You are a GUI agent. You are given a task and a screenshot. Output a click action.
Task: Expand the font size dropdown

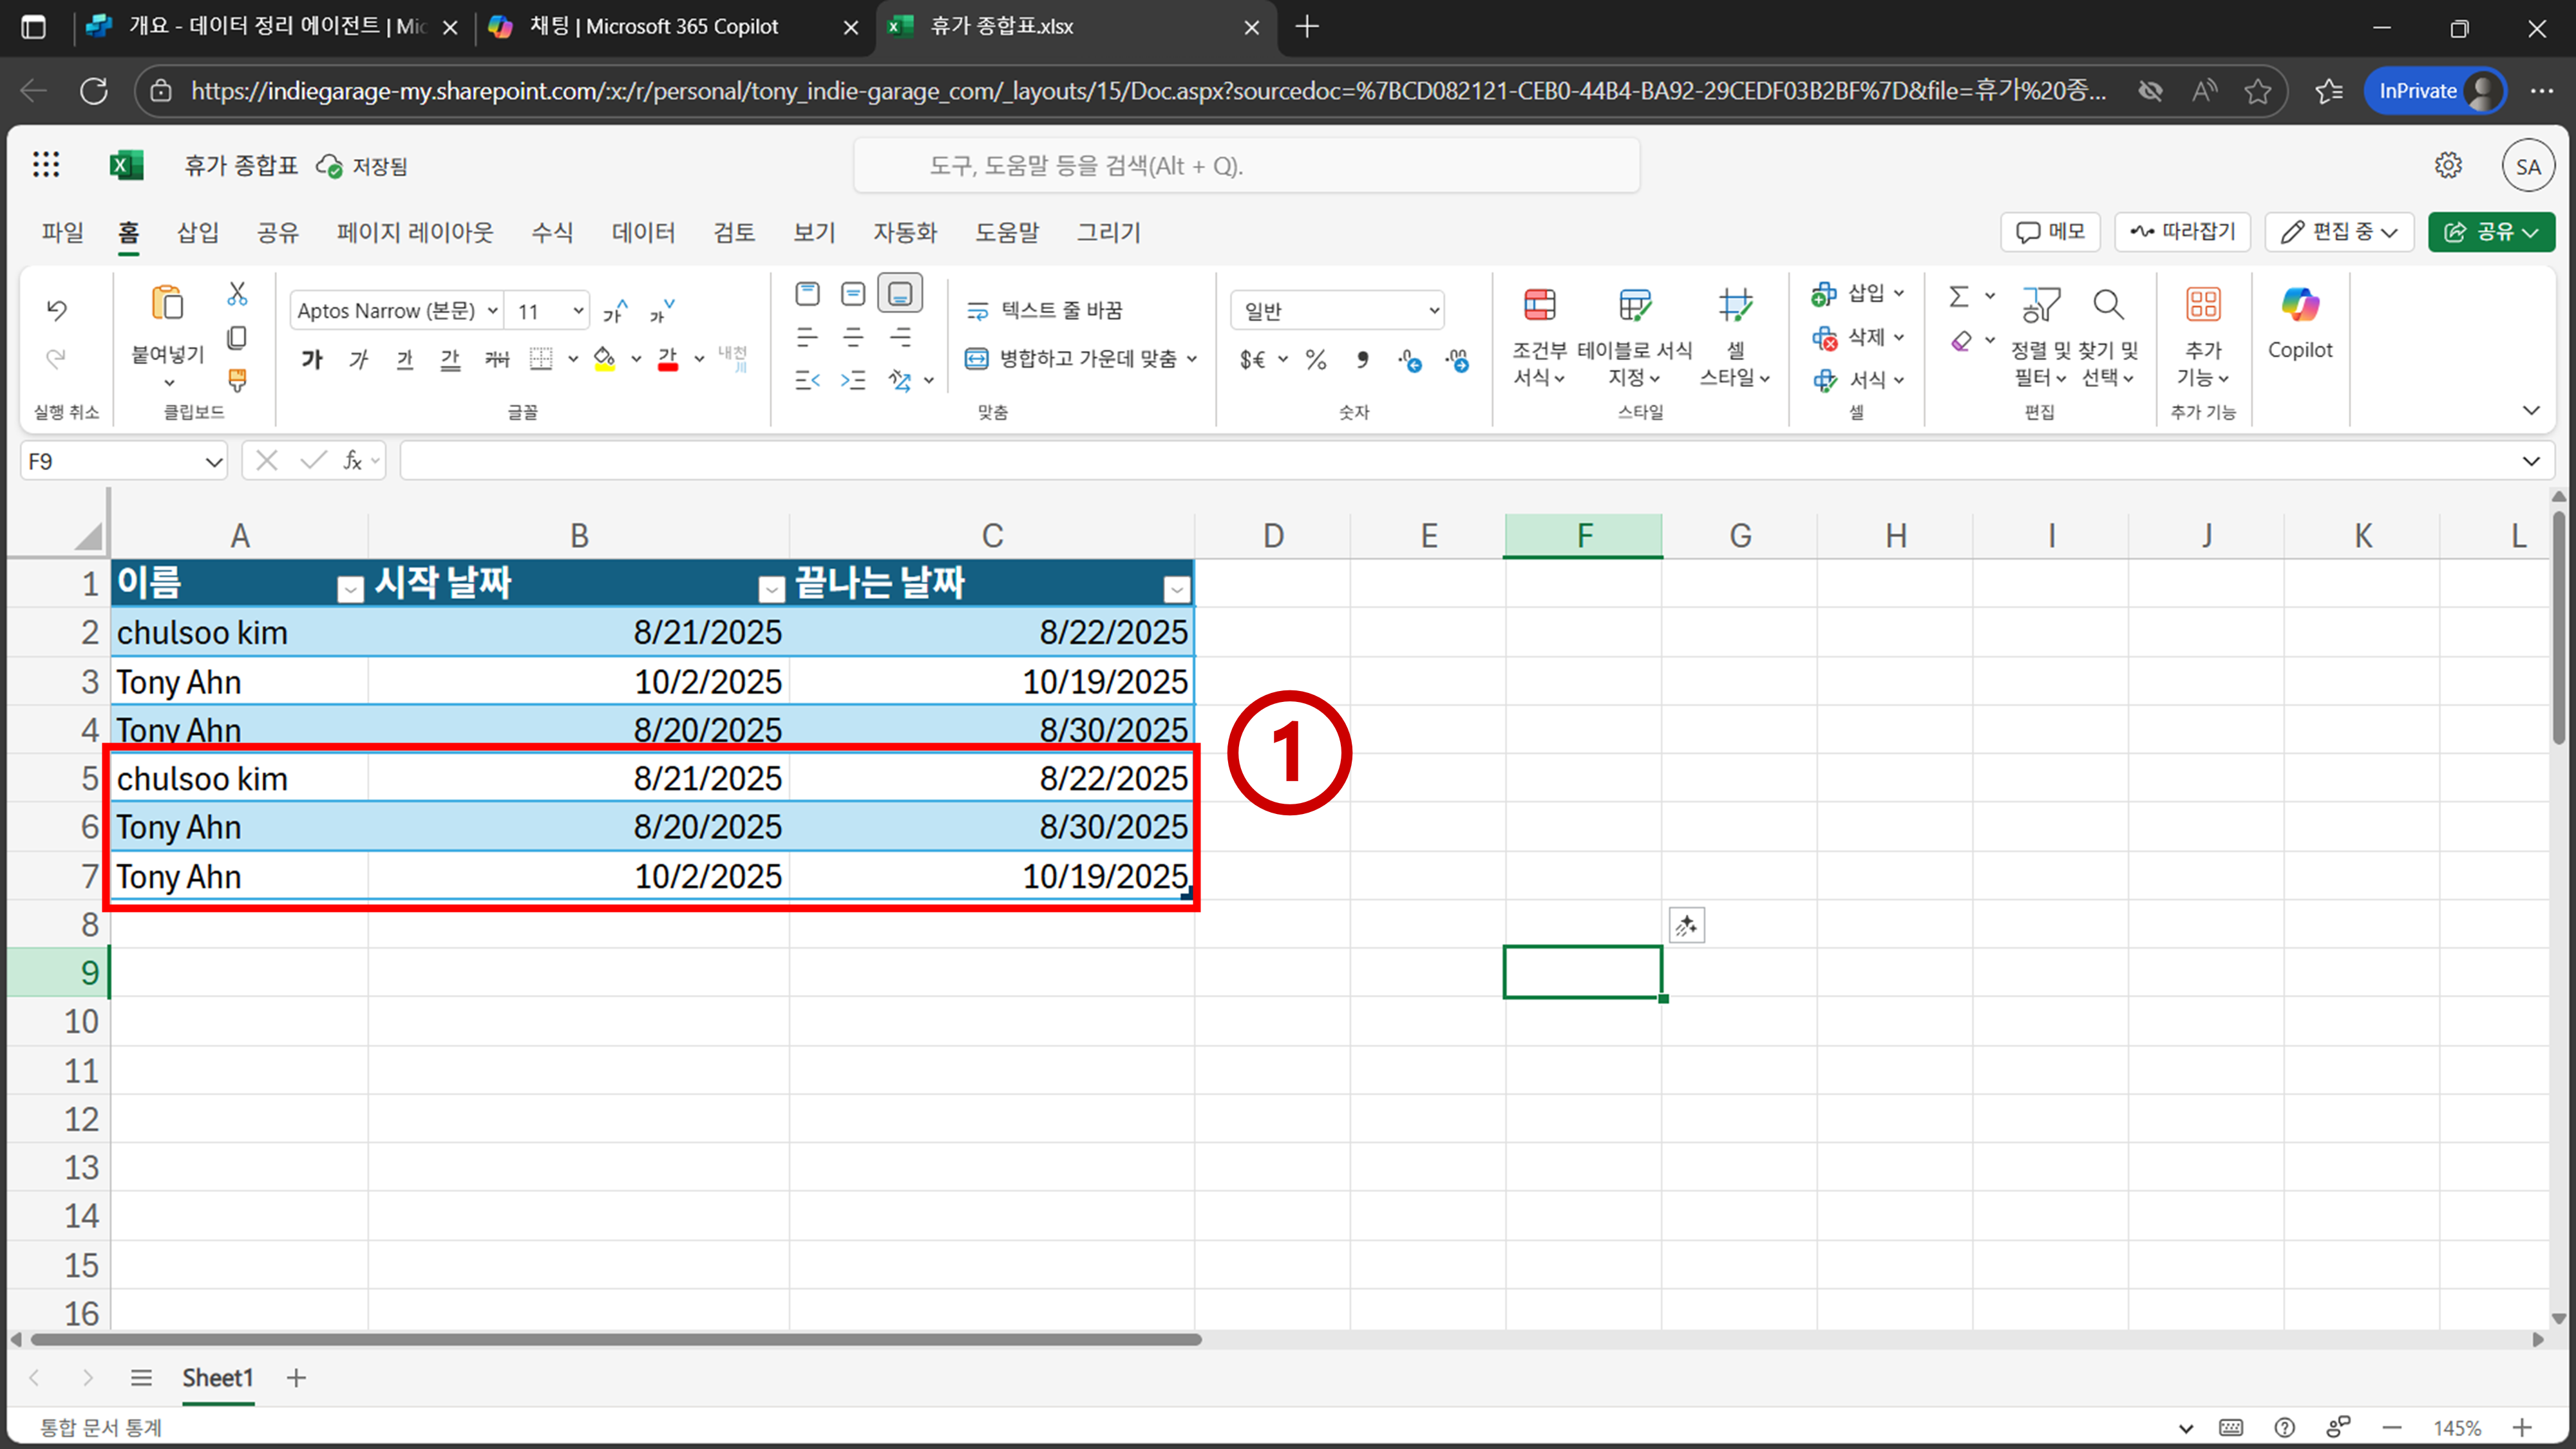pyautogui.click(x=577, y=311)
